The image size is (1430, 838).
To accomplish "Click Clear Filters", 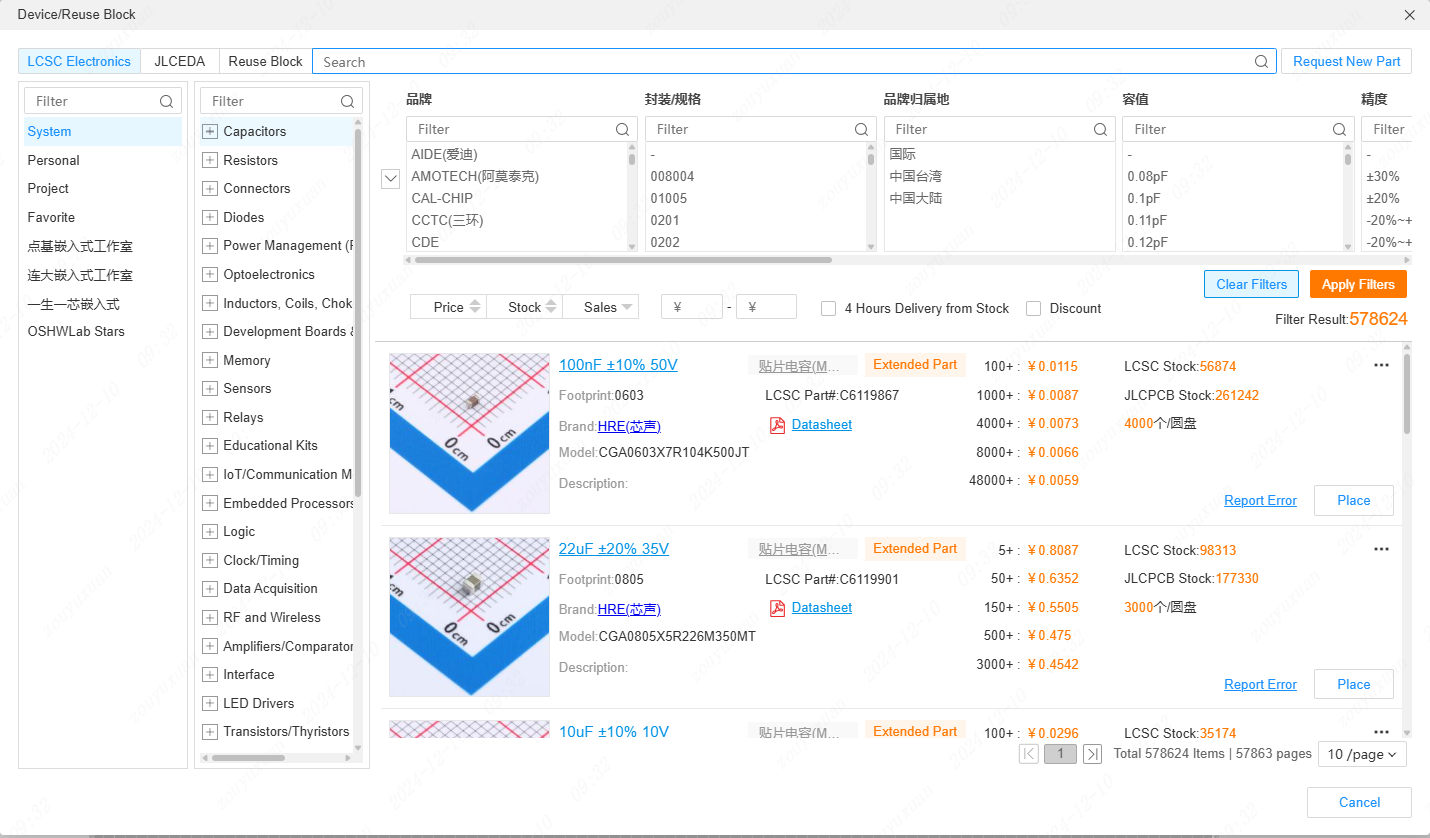I will coord(1252,284).
